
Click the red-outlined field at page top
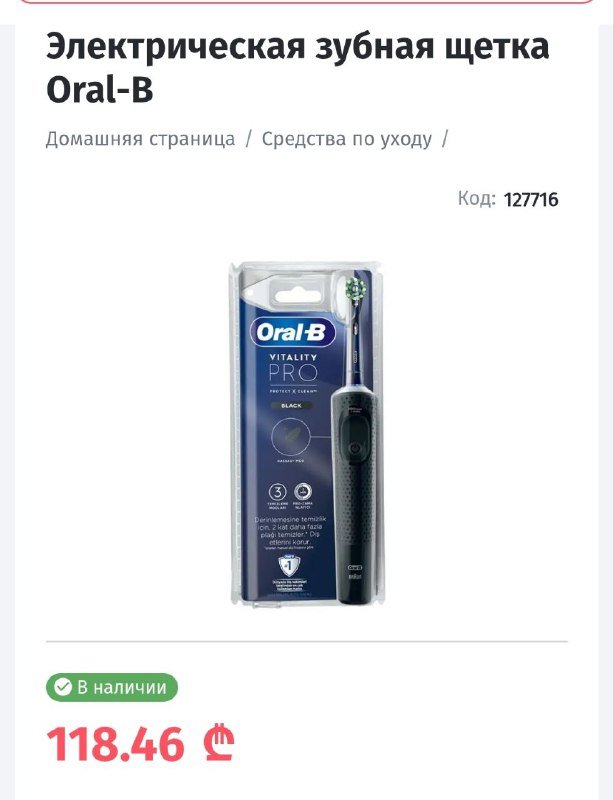pos(307,2)
